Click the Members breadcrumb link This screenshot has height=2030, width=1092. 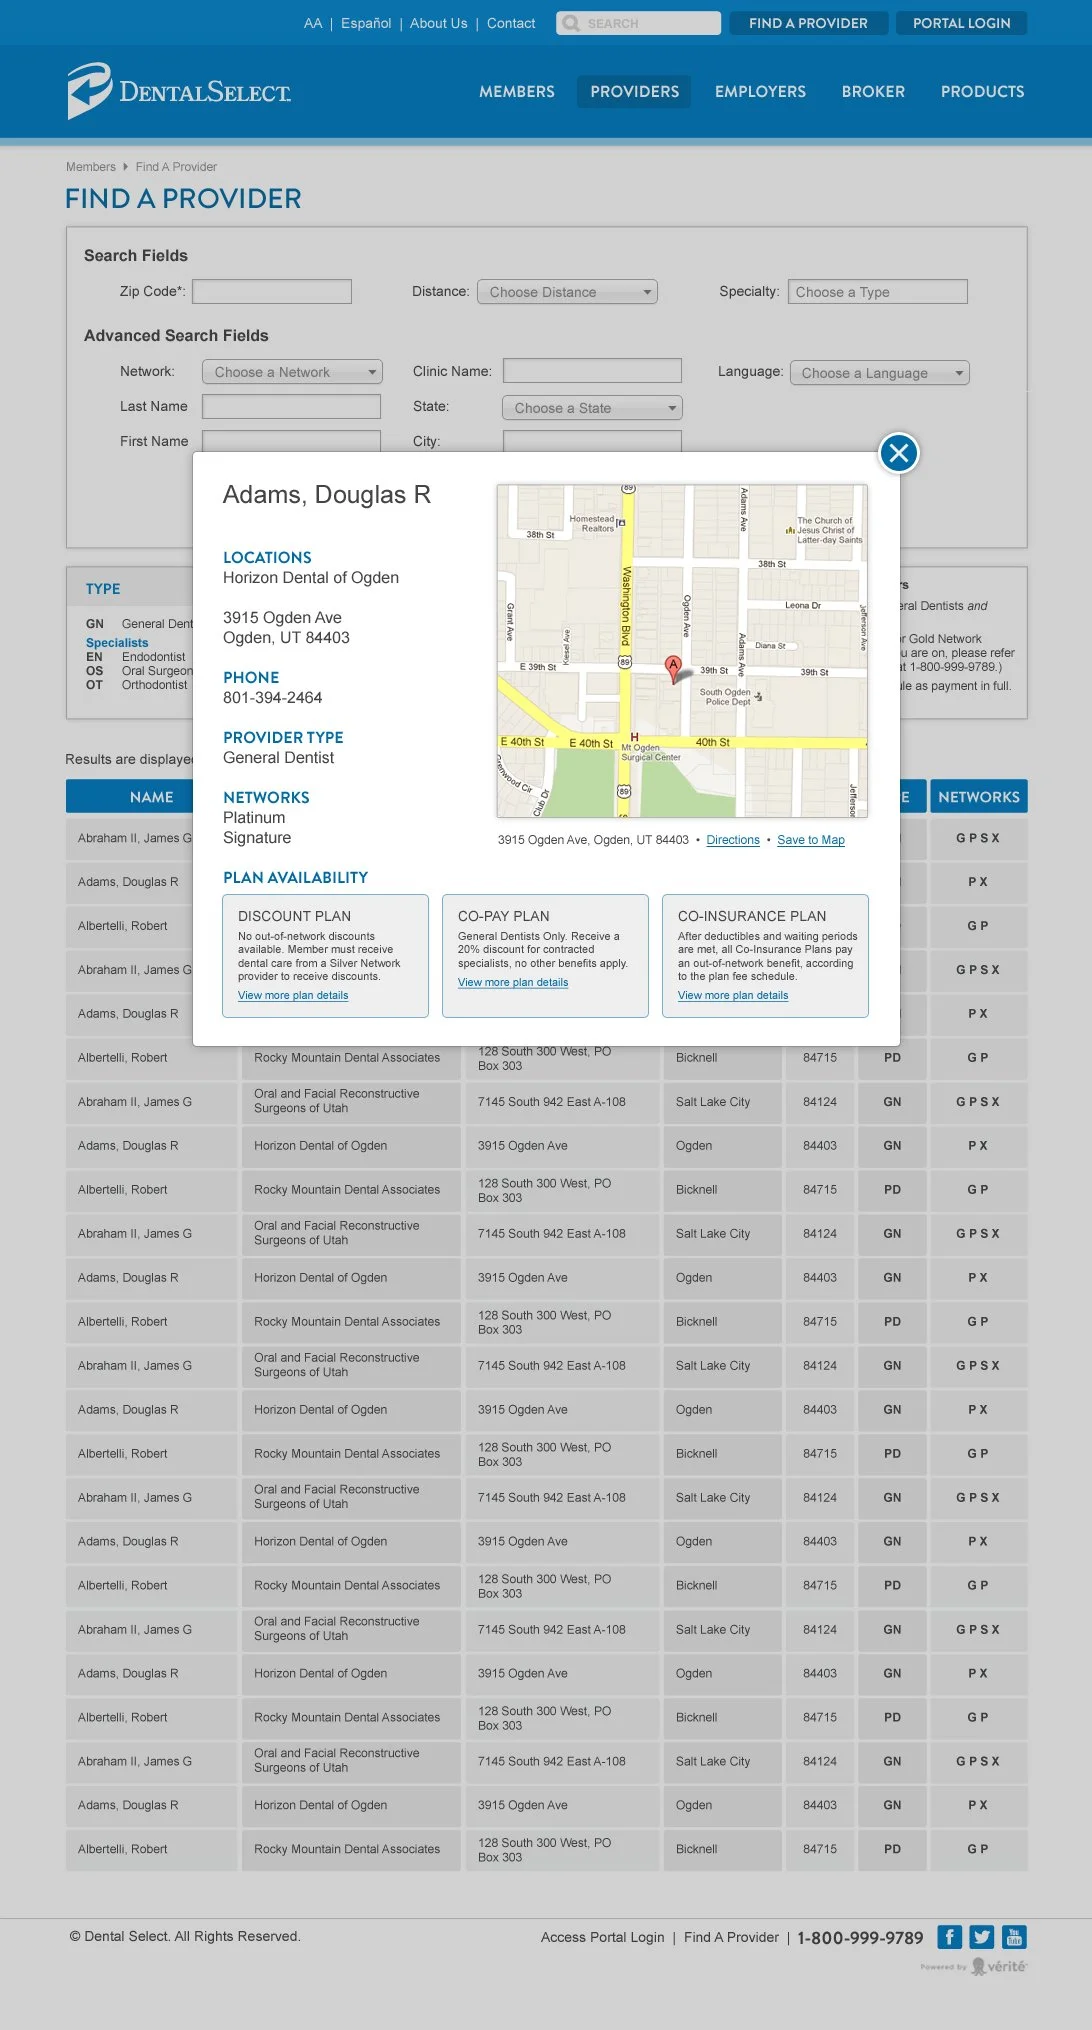tap(91, 167)
